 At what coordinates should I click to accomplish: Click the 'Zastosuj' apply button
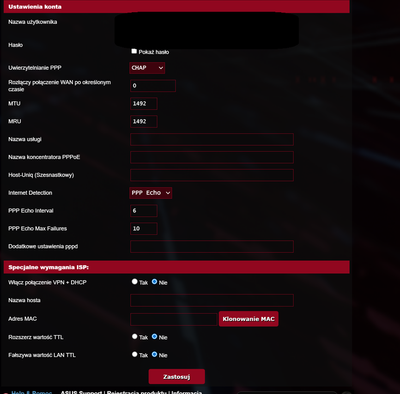(x=177, y=377)
